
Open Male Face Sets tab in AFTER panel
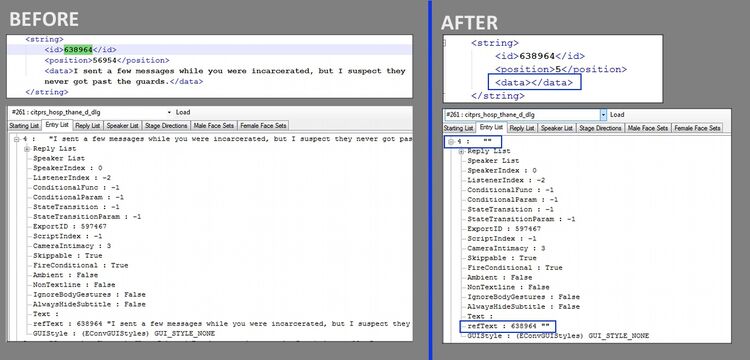click(648, 128)
